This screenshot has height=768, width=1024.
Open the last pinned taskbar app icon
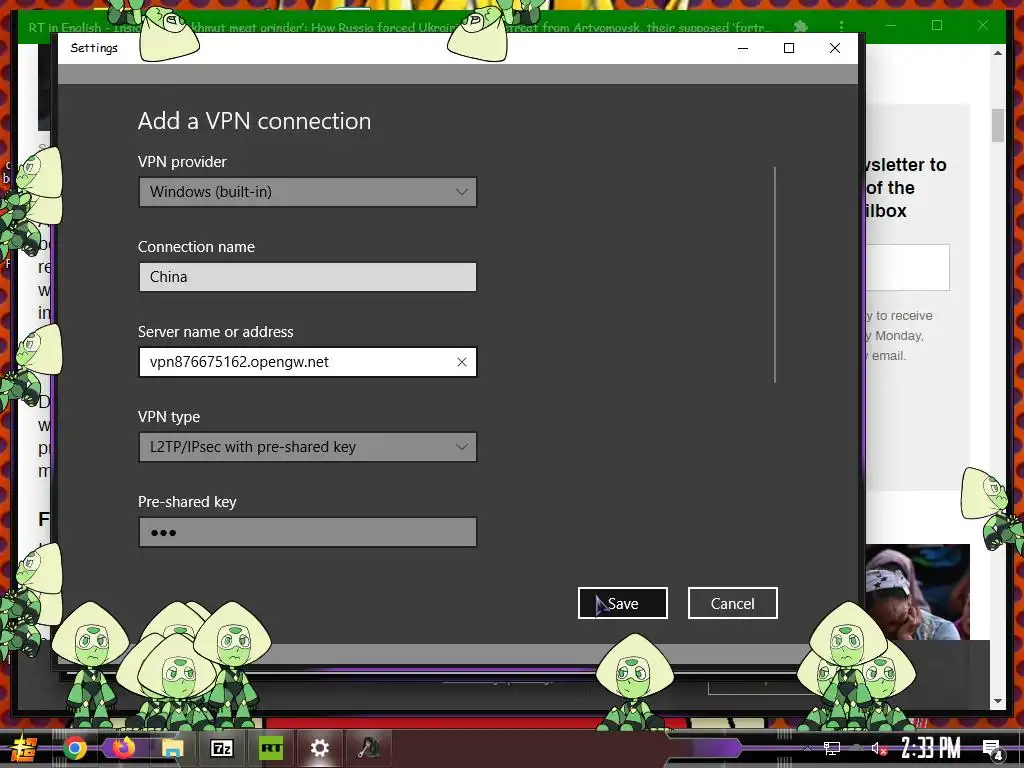click(369, 748)
